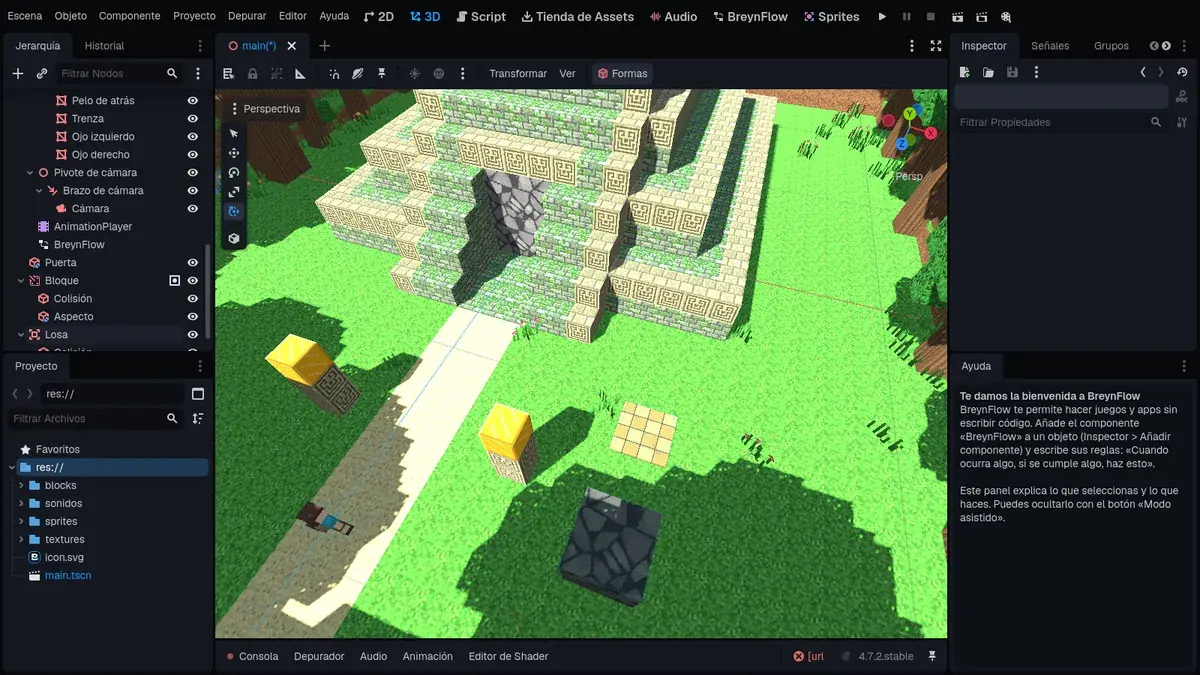The height and width of the screenshot is (675, 1200).
Task: Toggle visibility of Aspecto node
Action: (x=192, y=317)
